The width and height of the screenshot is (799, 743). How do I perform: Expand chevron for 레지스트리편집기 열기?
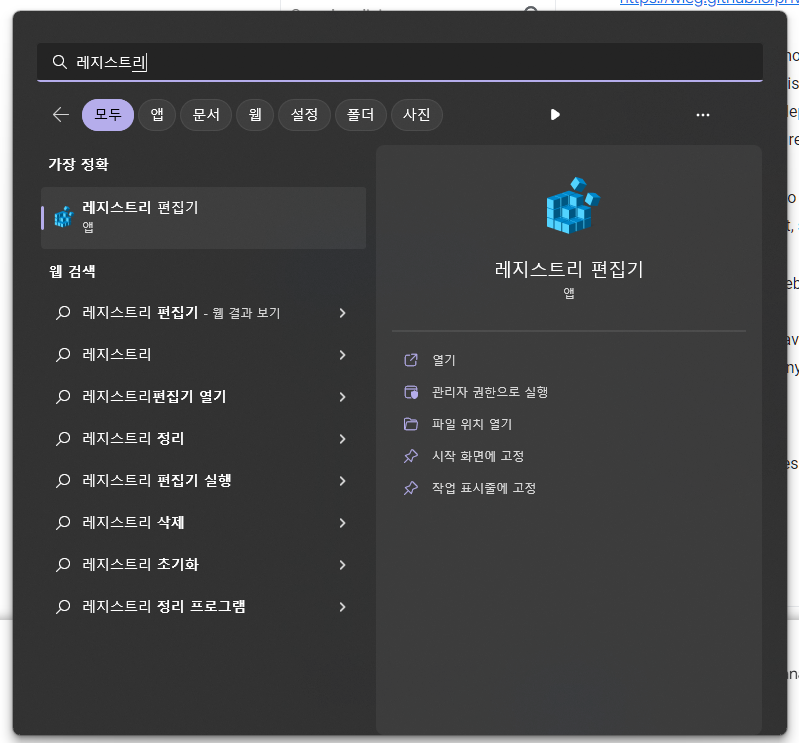pos(342,397)
